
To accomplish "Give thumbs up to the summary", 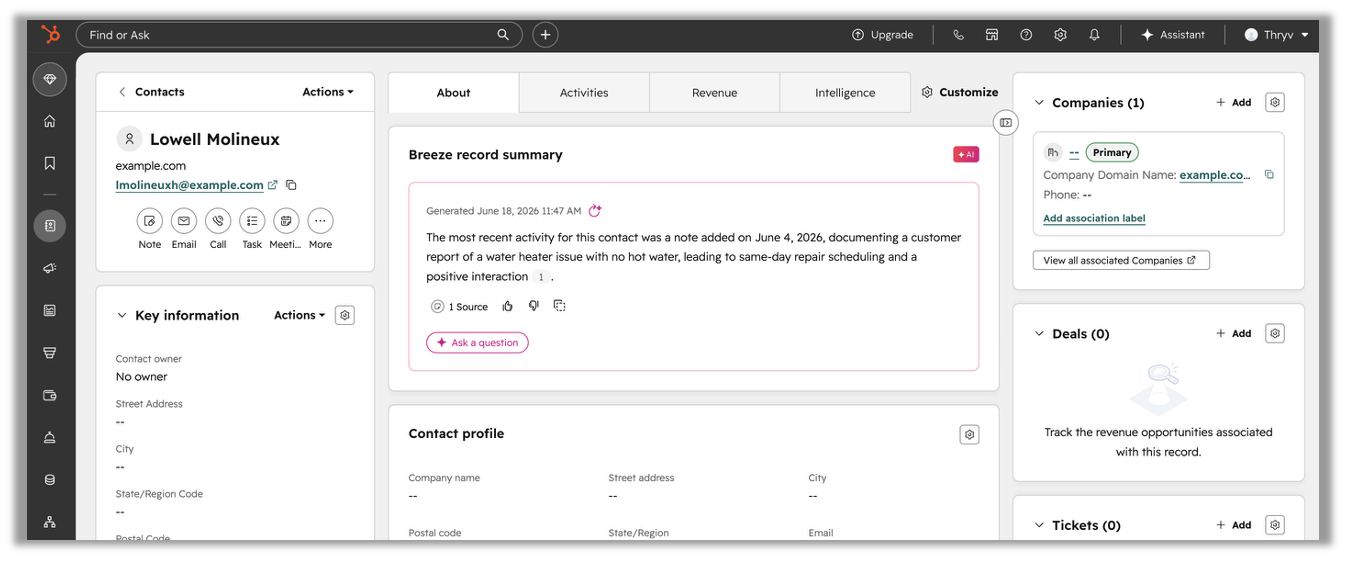I will (508, 306).
